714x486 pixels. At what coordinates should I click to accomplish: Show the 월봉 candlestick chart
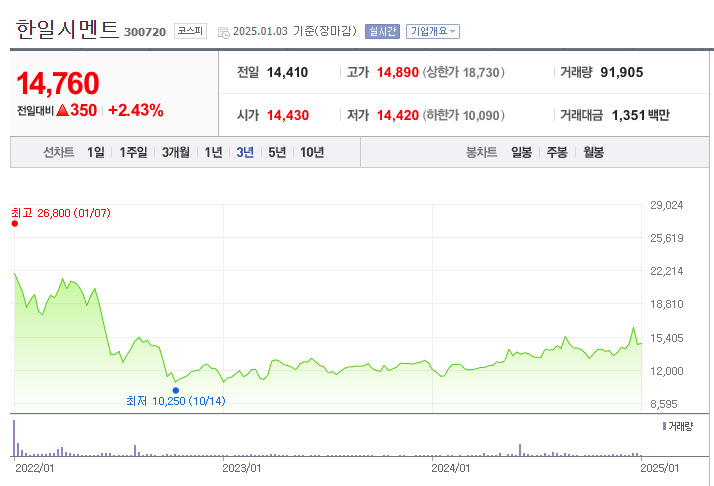pos(593,152)
